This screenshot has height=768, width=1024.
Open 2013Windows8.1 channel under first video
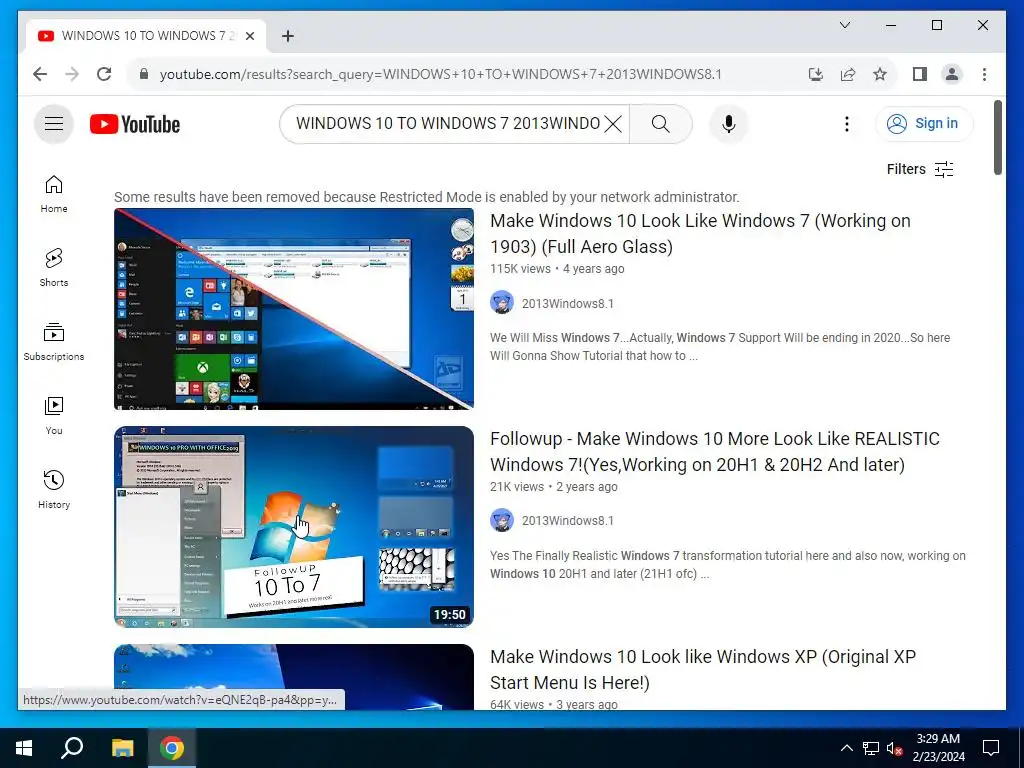[x=568, y=303]
